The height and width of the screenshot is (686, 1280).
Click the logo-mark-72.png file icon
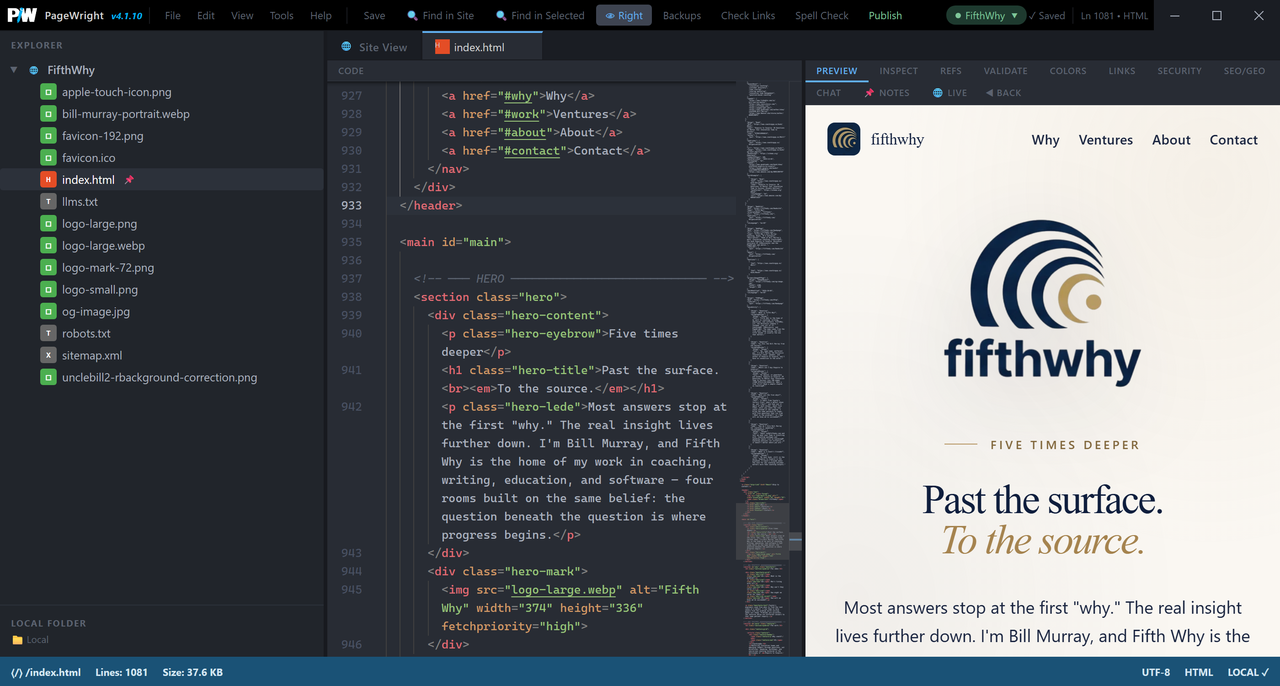48,268
